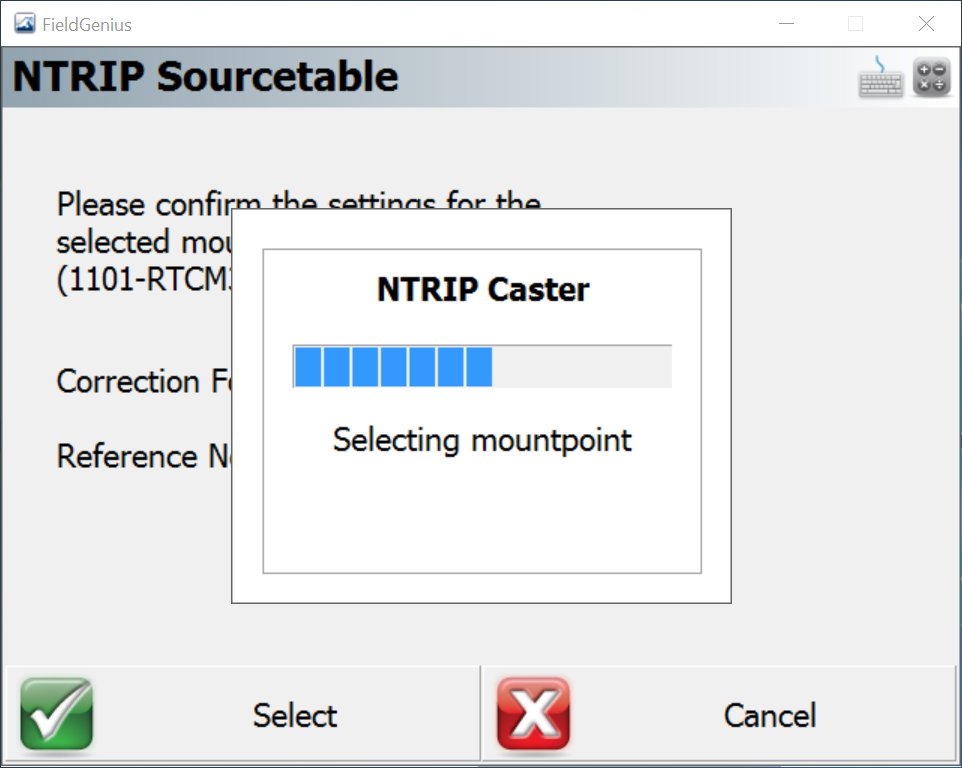Cancel the NTRIP Caster connection
962x768 pixels.
769,714
